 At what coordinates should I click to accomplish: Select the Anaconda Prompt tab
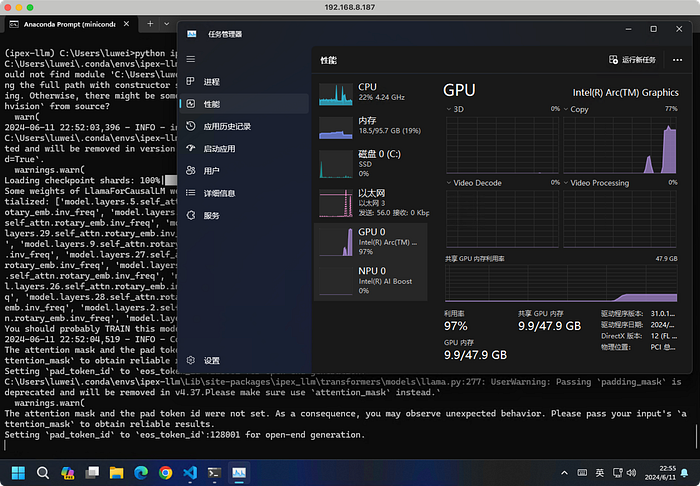click(x=69, y=24)
